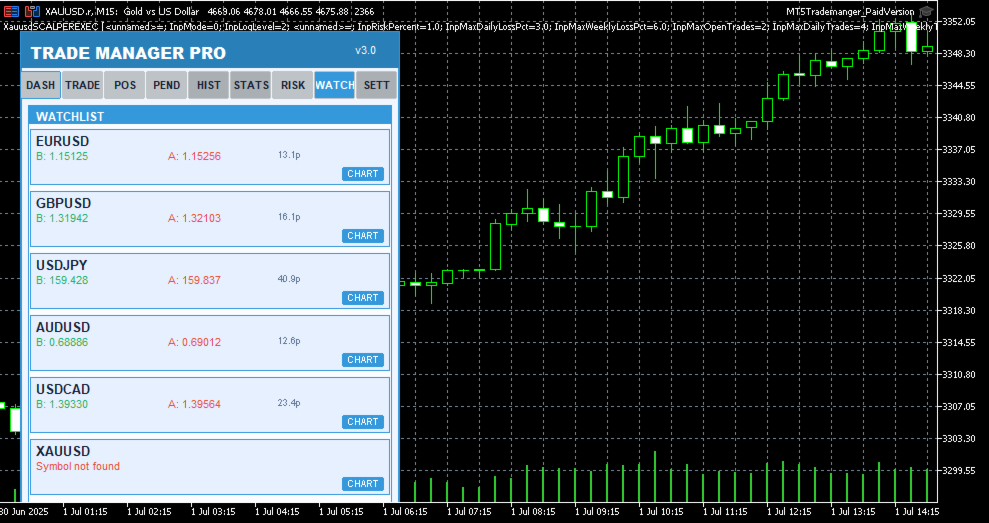This screenshot has width=989, height=523.
Task: Switch to the TRADE tab
Action: point(83,85)
